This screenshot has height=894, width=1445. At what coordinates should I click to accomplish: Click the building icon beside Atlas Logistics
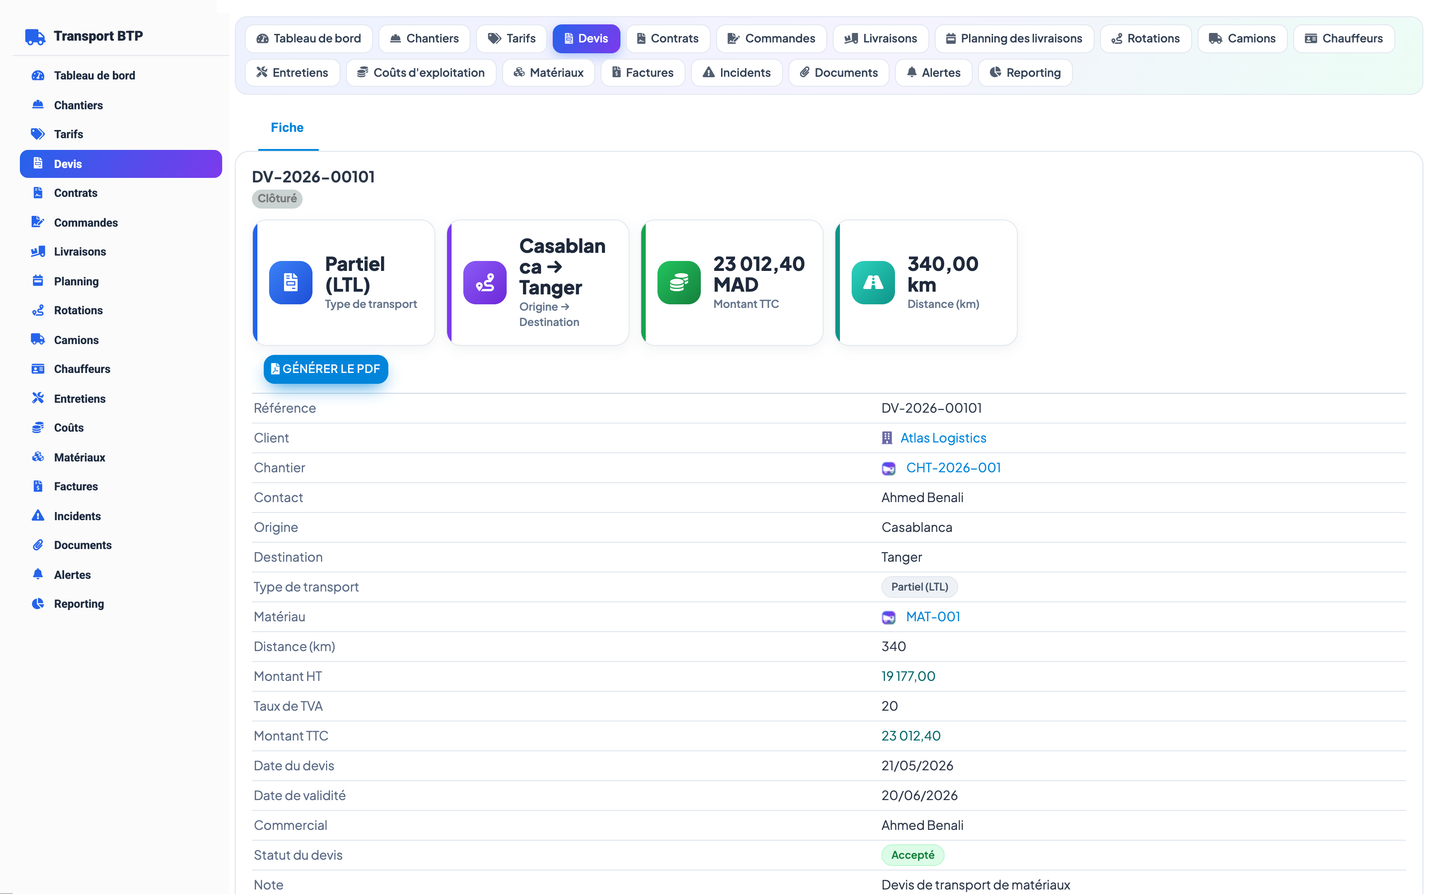click(887, 438)
